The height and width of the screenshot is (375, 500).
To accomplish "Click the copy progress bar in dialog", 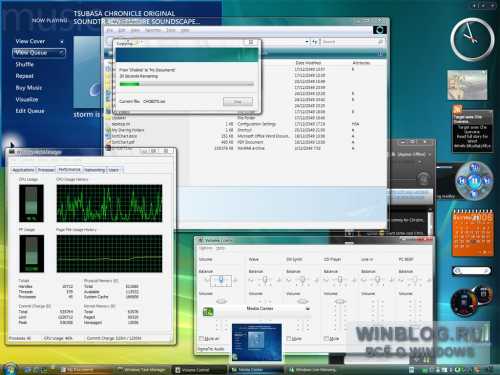I will pos(187,84).
